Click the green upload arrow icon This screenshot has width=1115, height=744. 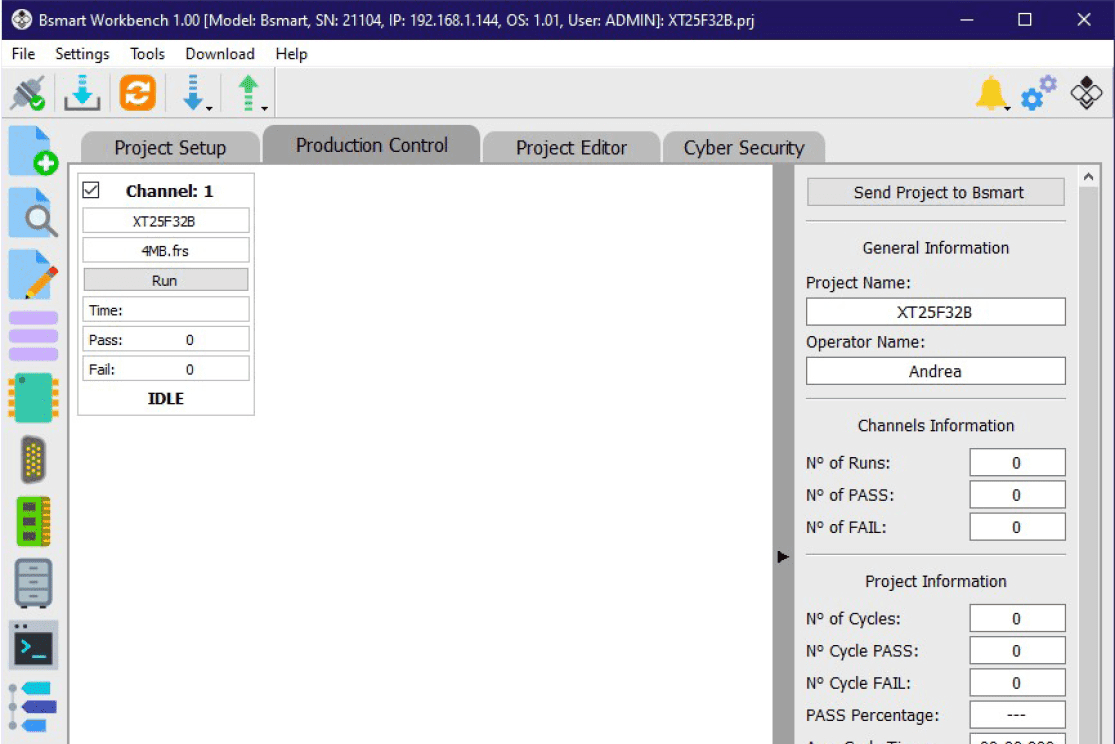tap(247, 92)
